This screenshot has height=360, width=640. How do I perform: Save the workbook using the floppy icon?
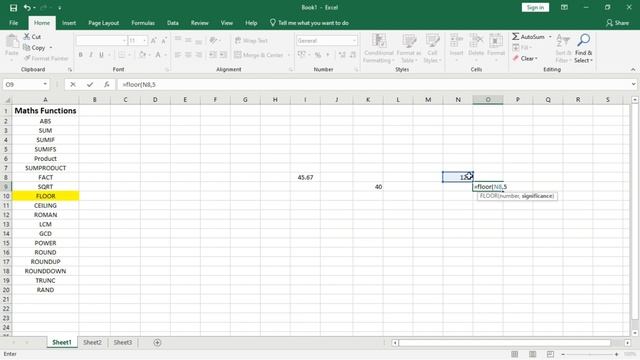tap(13, 8)
